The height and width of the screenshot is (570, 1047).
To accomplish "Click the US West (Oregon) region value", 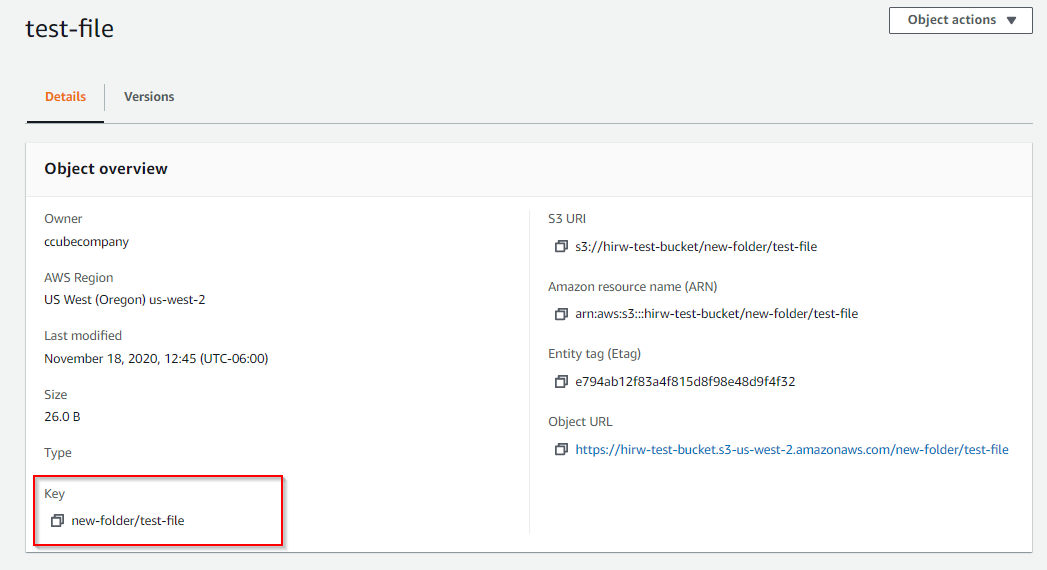I will [x=125, y=300].
